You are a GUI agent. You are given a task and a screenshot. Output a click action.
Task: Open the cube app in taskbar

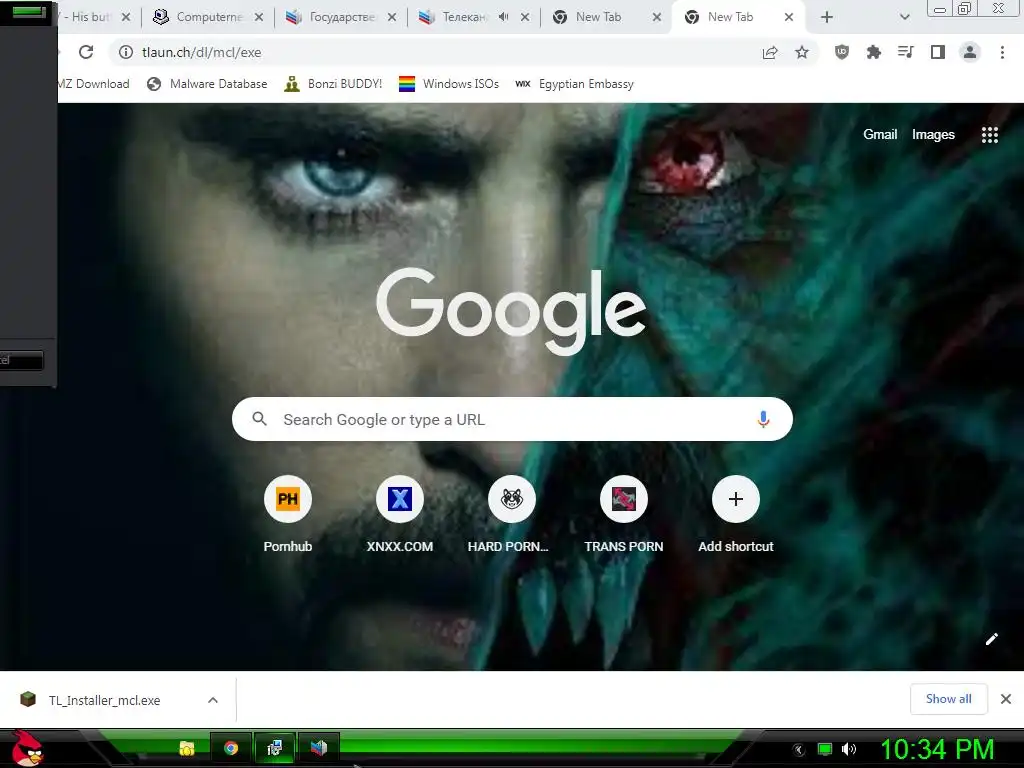click(x=319, y=748)
